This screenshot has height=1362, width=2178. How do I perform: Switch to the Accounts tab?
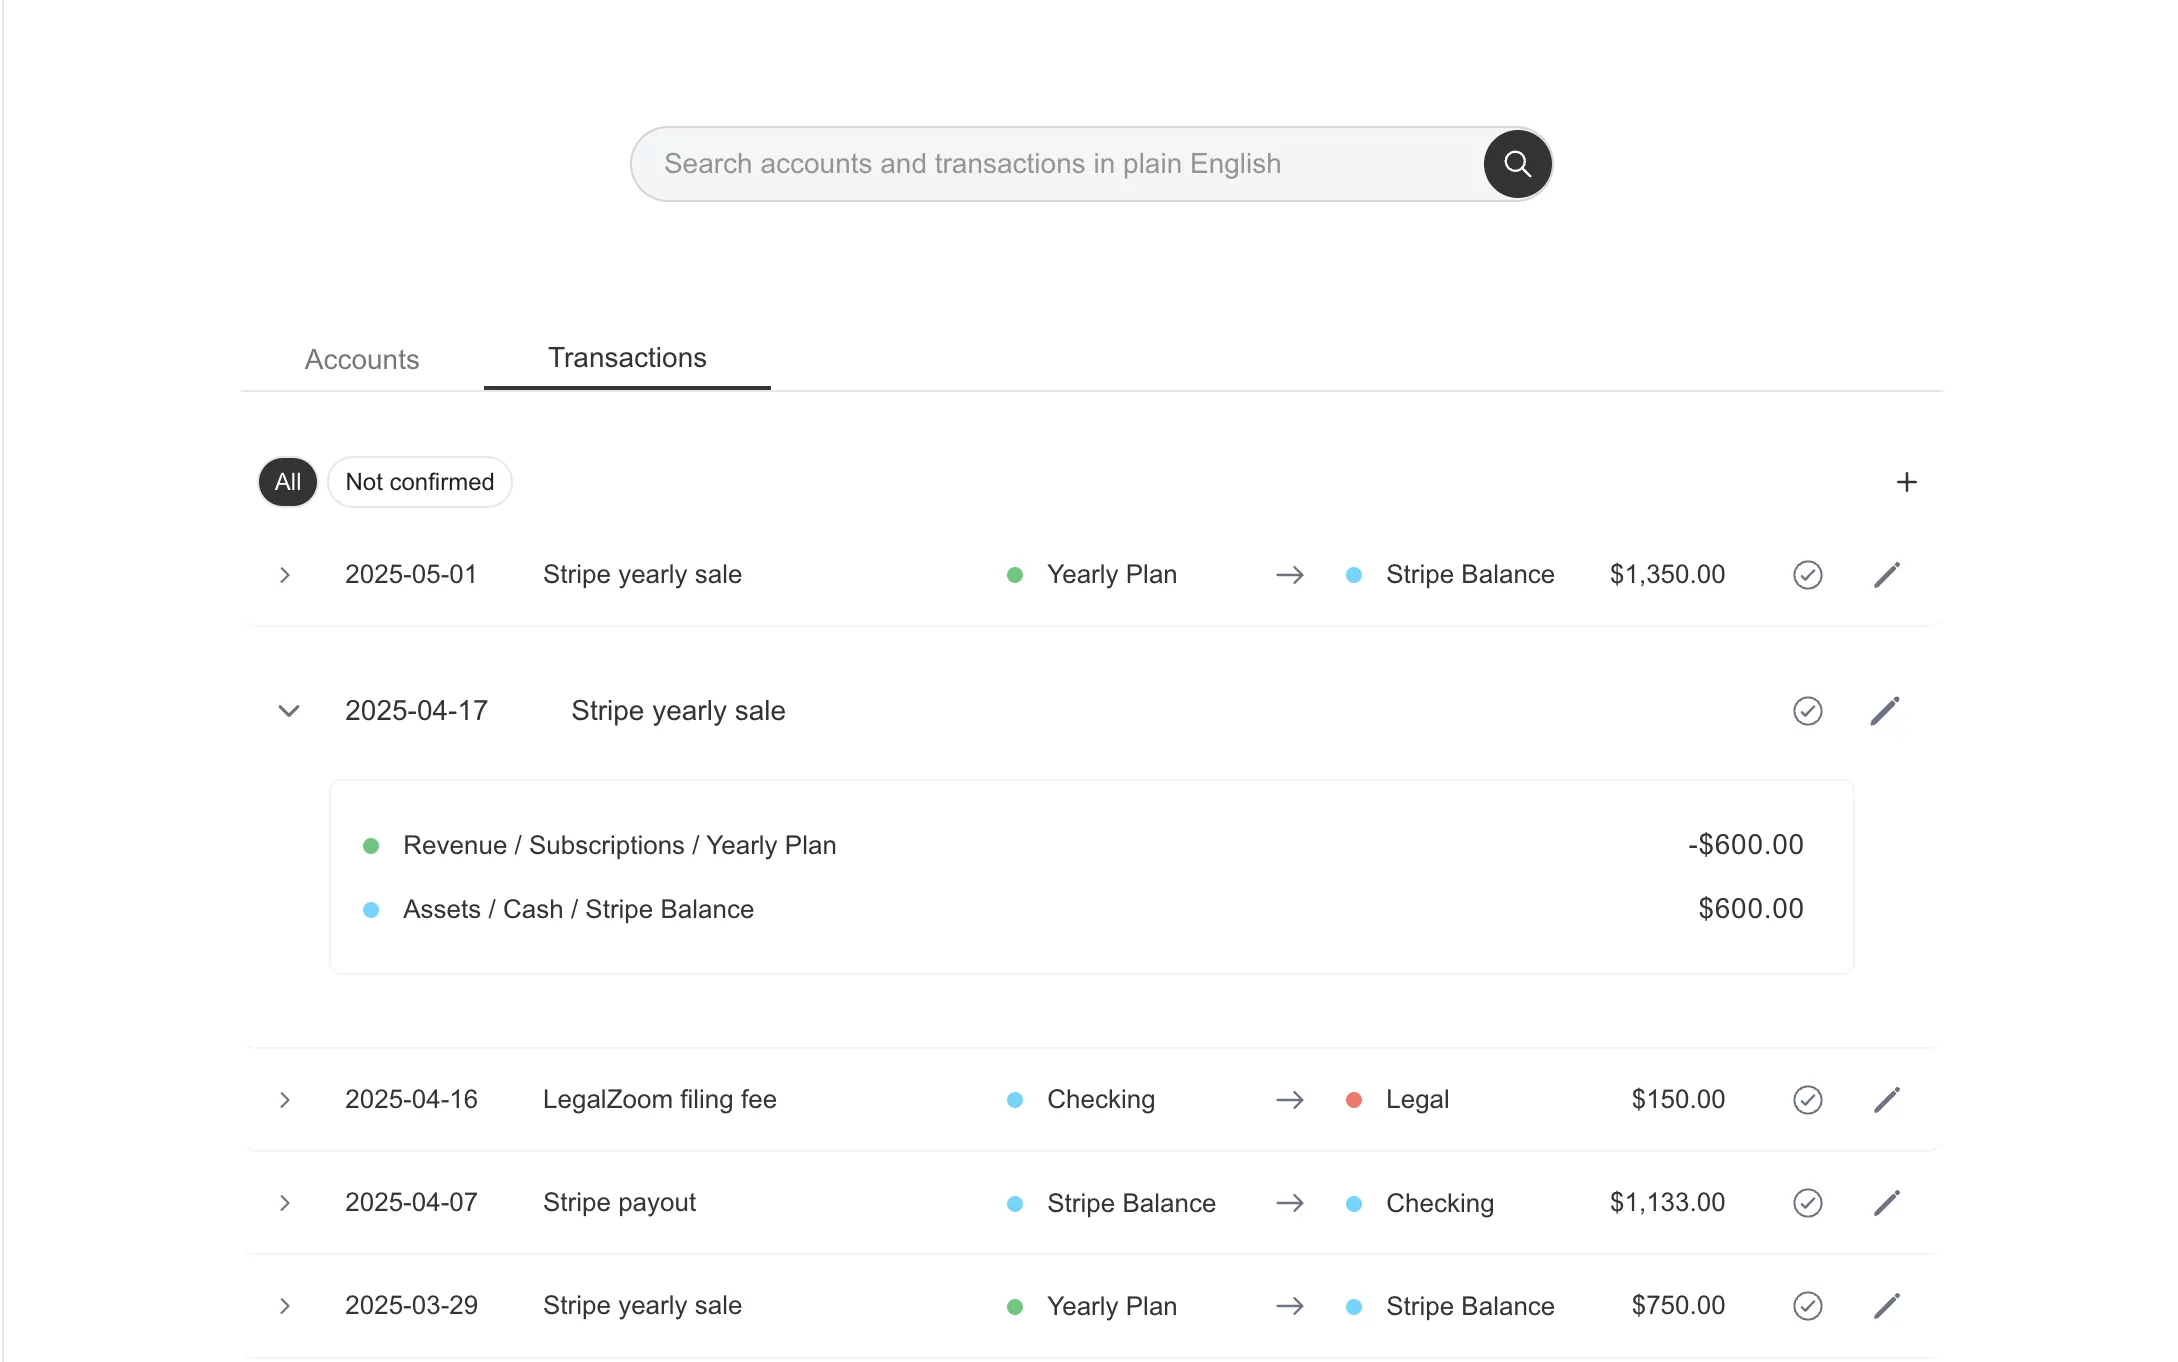362,359
